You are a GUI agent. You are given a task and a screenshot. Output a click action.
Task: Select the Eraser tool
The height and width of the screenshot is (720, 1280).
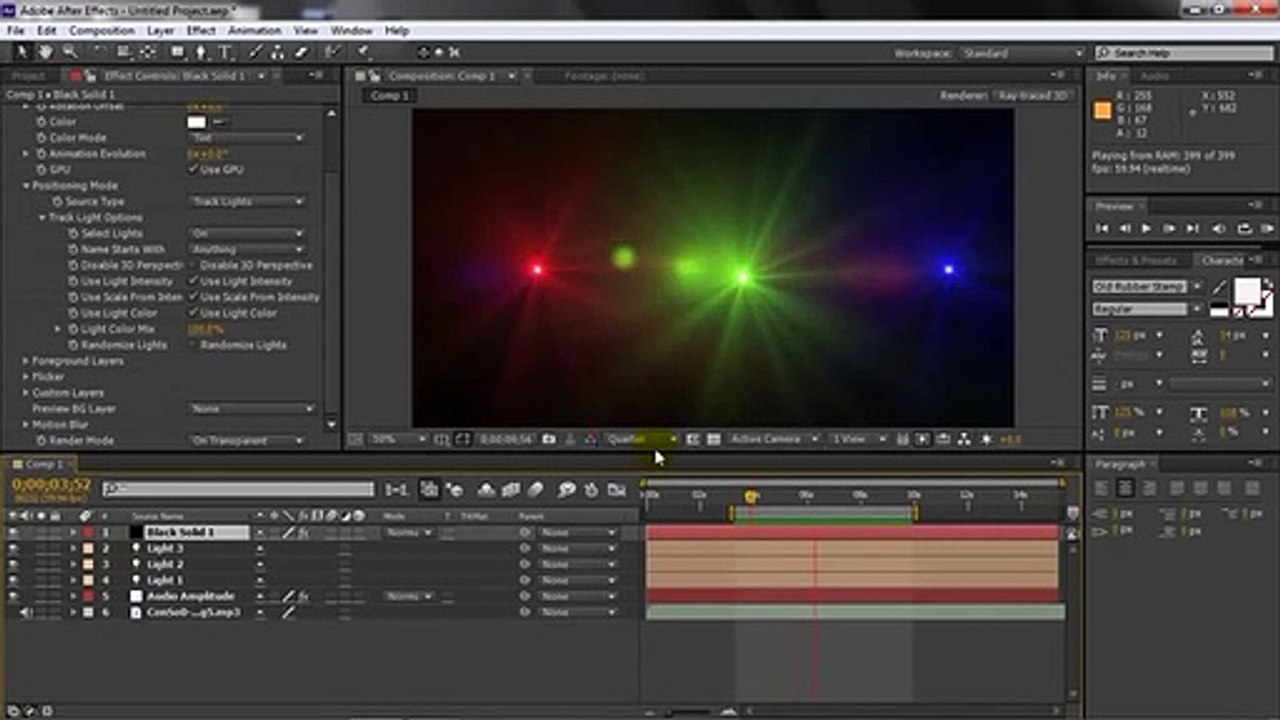(x=301, y=52)
